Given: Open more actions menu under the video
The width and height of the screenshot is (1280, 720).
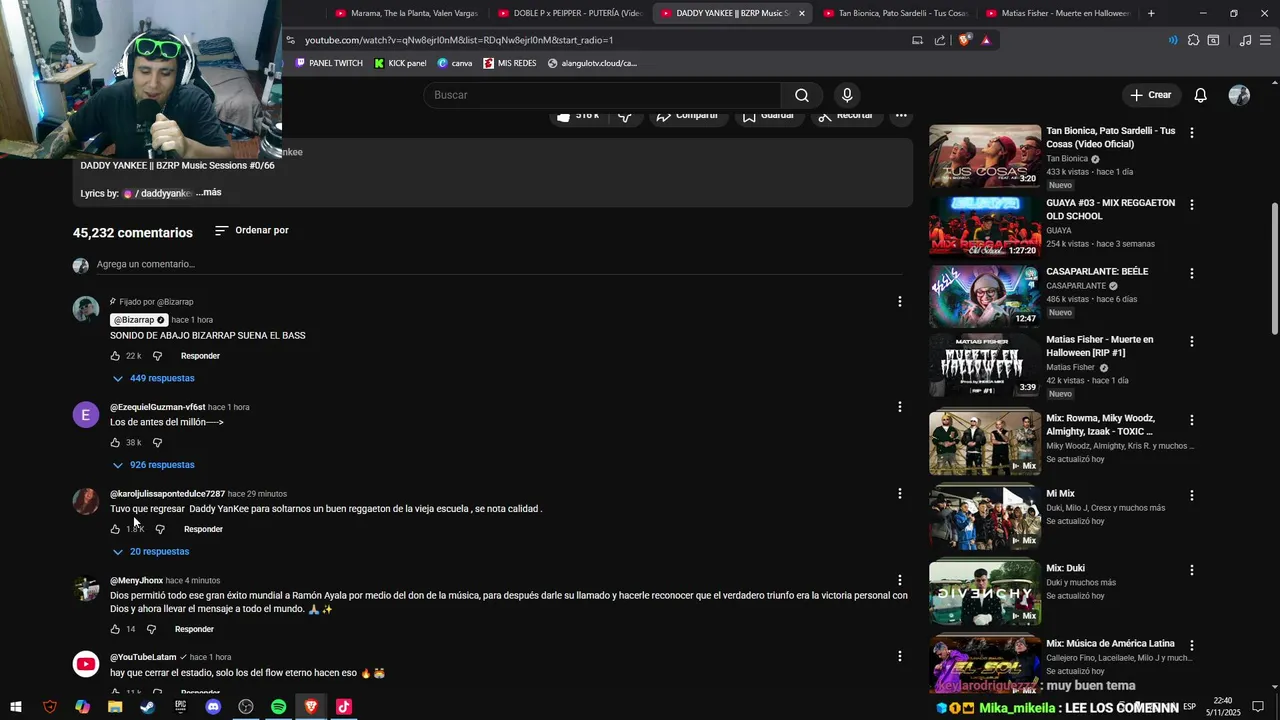Looking at the screenshot, I should [x=901, y=115].
